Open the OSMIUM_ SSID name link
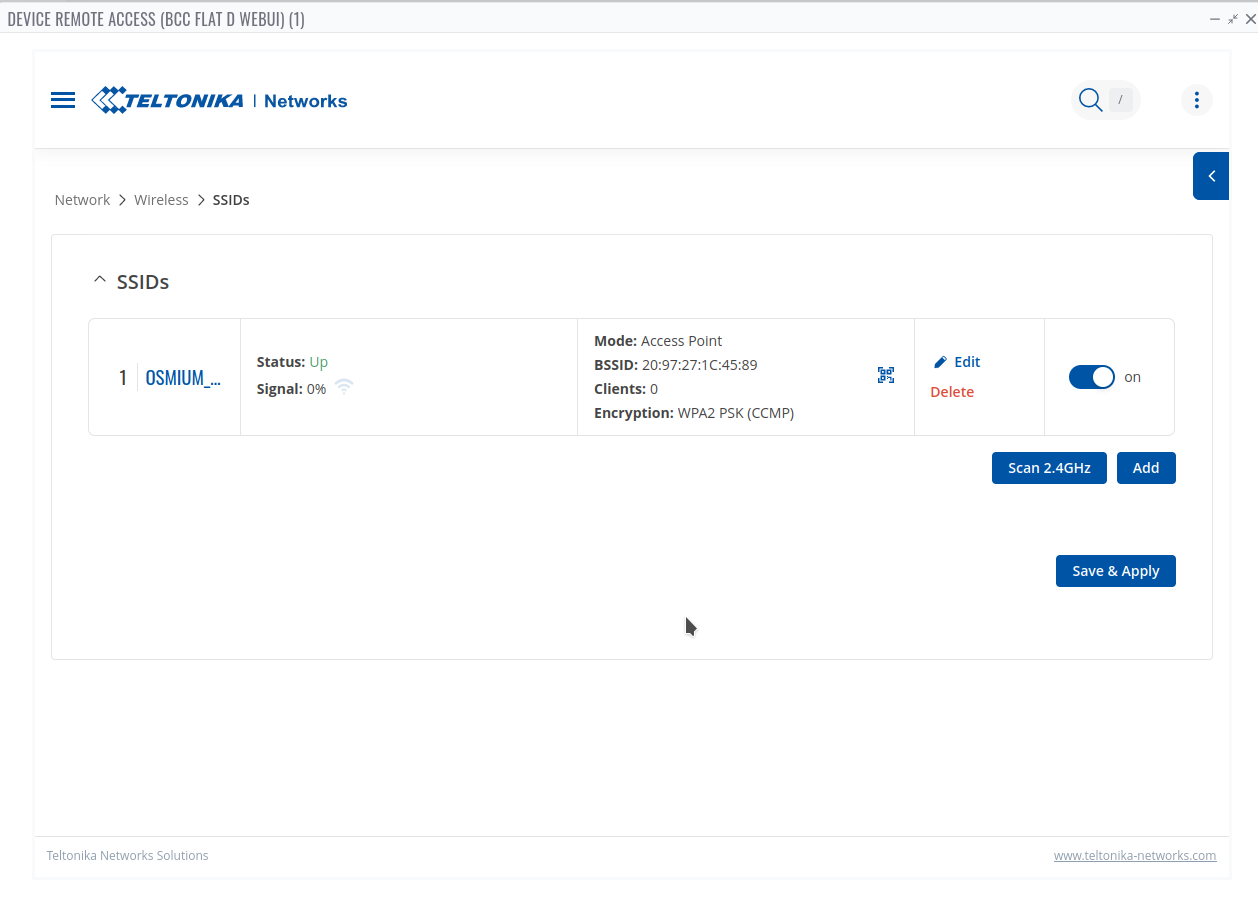 pos(183,377)
